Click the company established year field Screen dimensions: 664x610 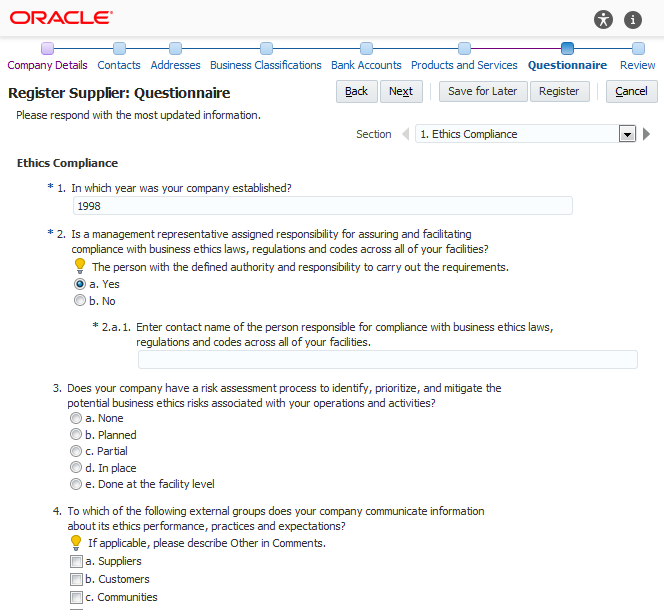[x=323, y=206]
